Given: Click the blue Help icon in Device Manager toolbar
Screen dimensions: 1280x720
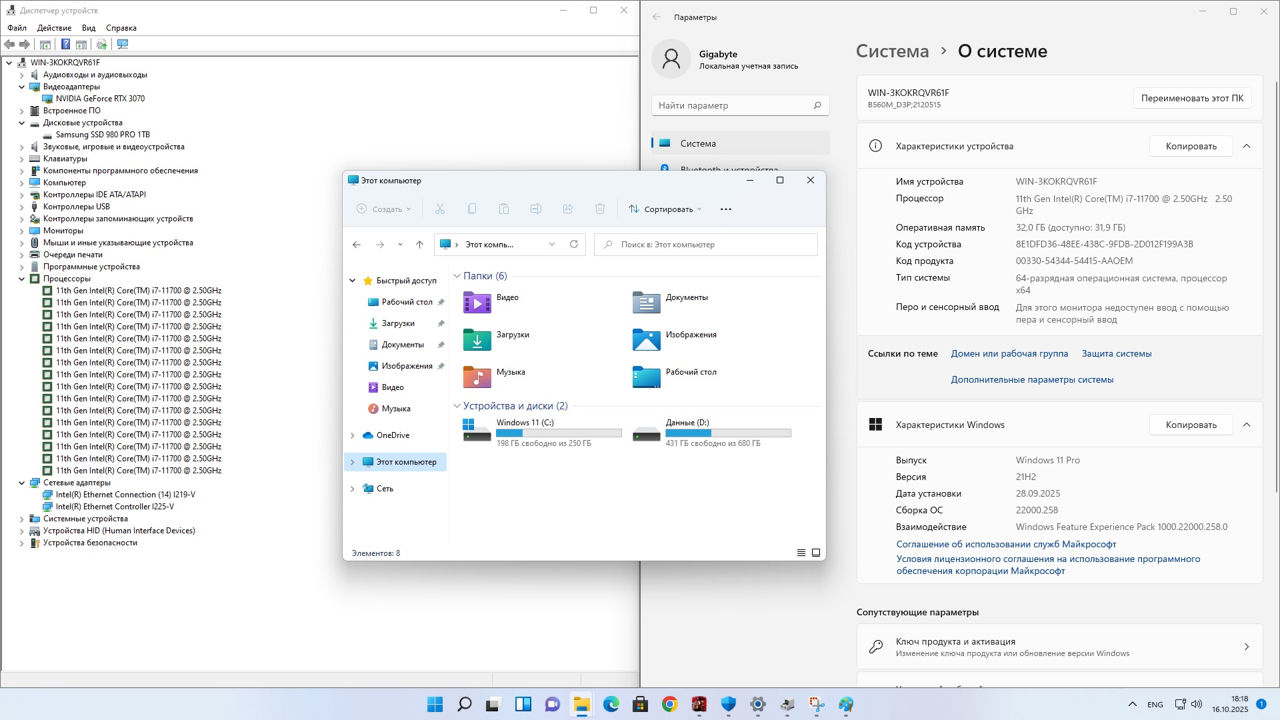Looking at the screenshot, I should click(65, 44).
